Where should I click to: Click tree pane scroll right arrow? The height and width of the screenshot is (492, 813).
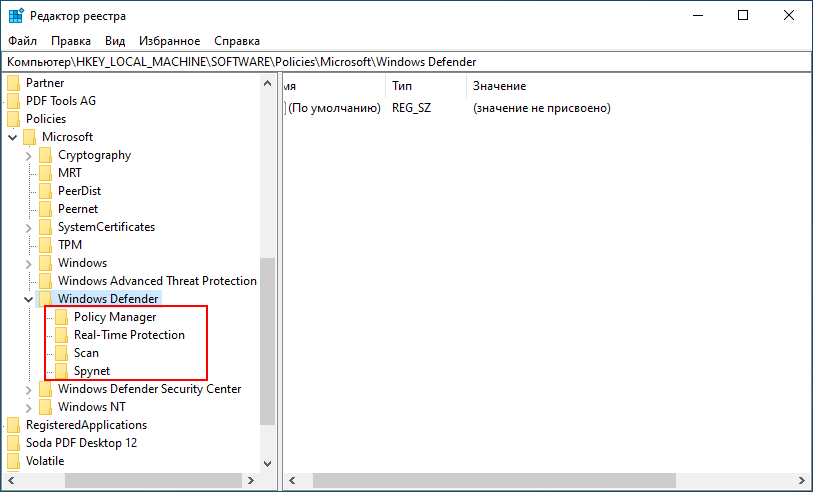[x=251, y=481]
